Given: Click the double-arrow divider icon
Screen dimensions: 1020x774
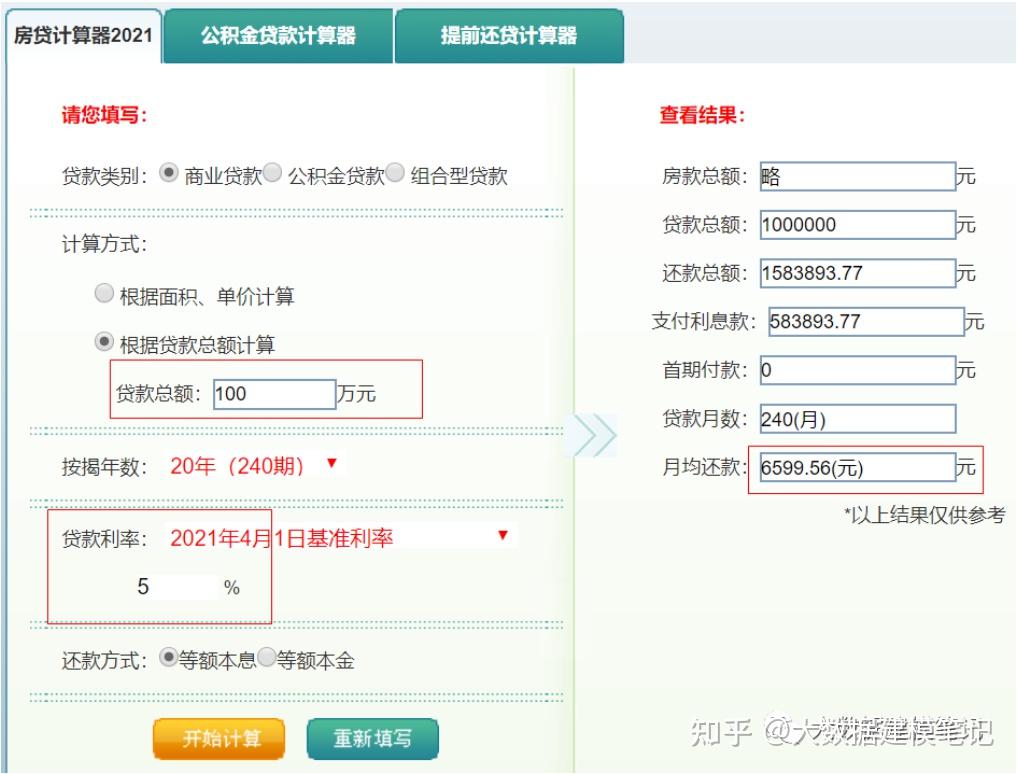Looking at the screenshot, I should (x=595, y=434).
